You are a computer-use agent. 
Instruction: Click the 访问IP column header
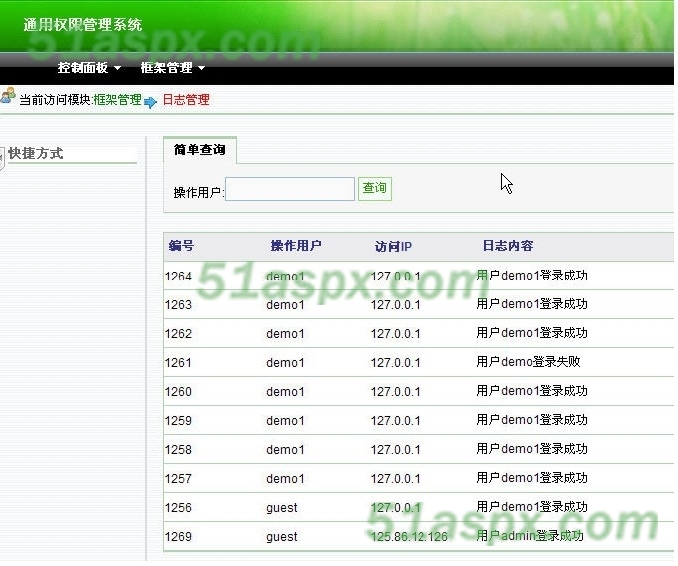(393, 246)
